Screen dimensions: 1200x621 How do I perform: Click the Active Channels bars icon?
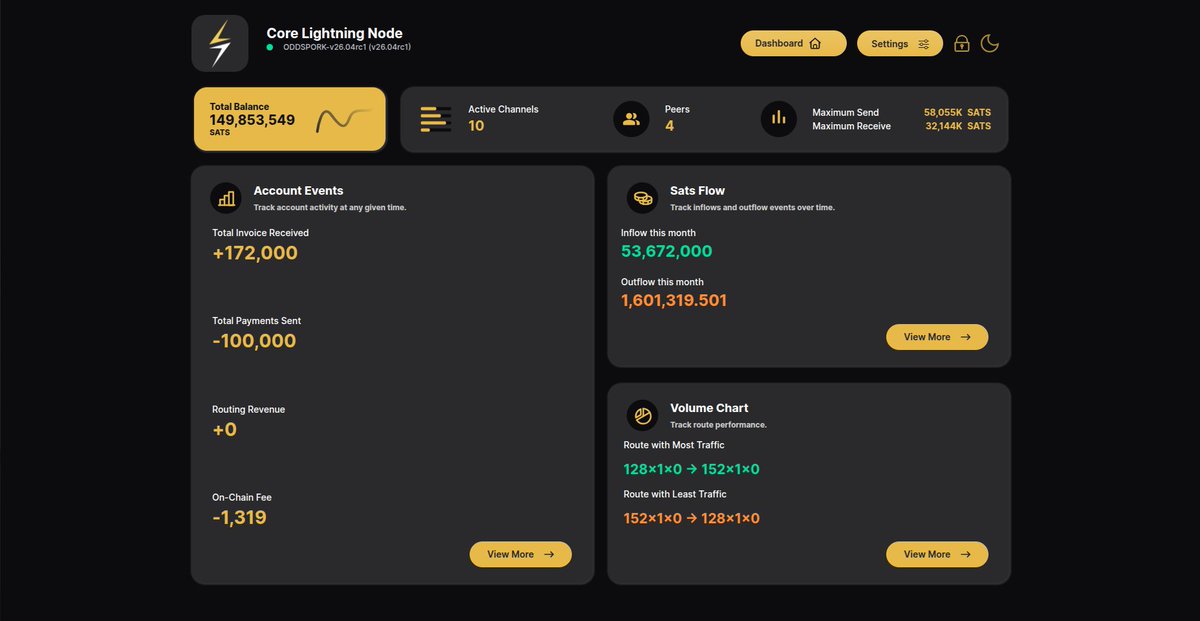(x=435, y=118)
